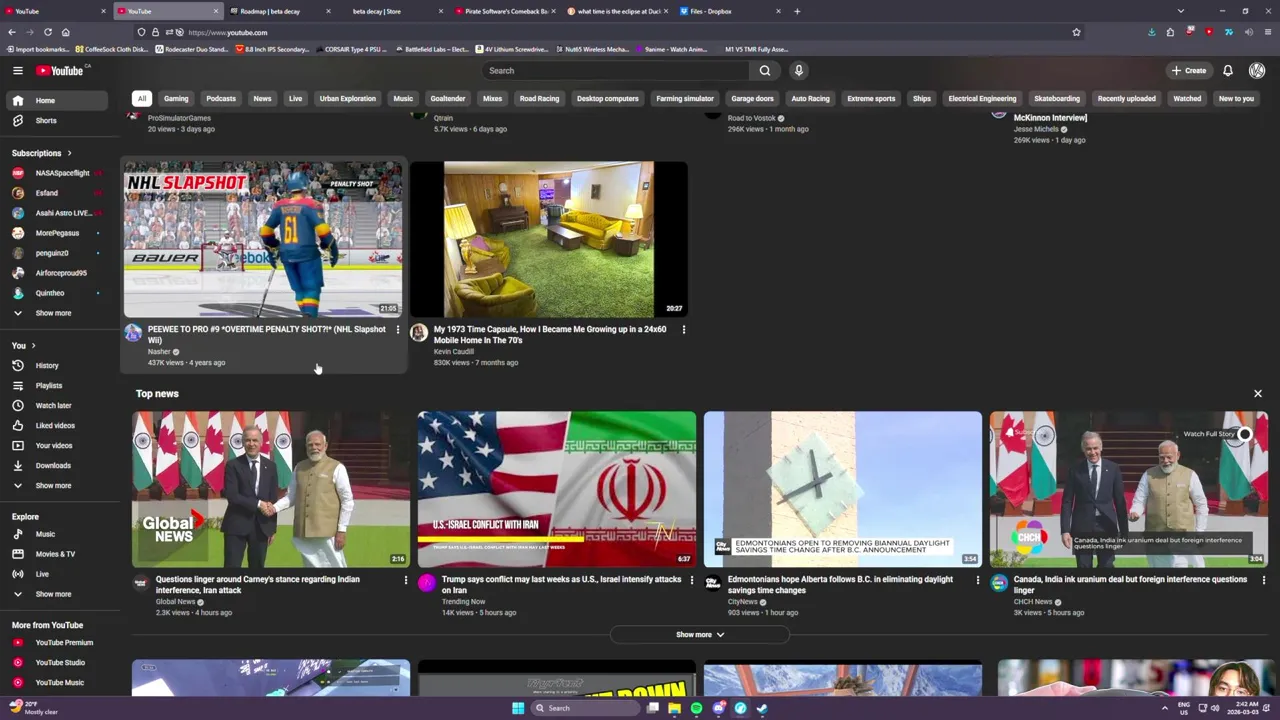Open History in sidebar
The height and width of the screenshot is (720, 1280).
tap(58, 365)
